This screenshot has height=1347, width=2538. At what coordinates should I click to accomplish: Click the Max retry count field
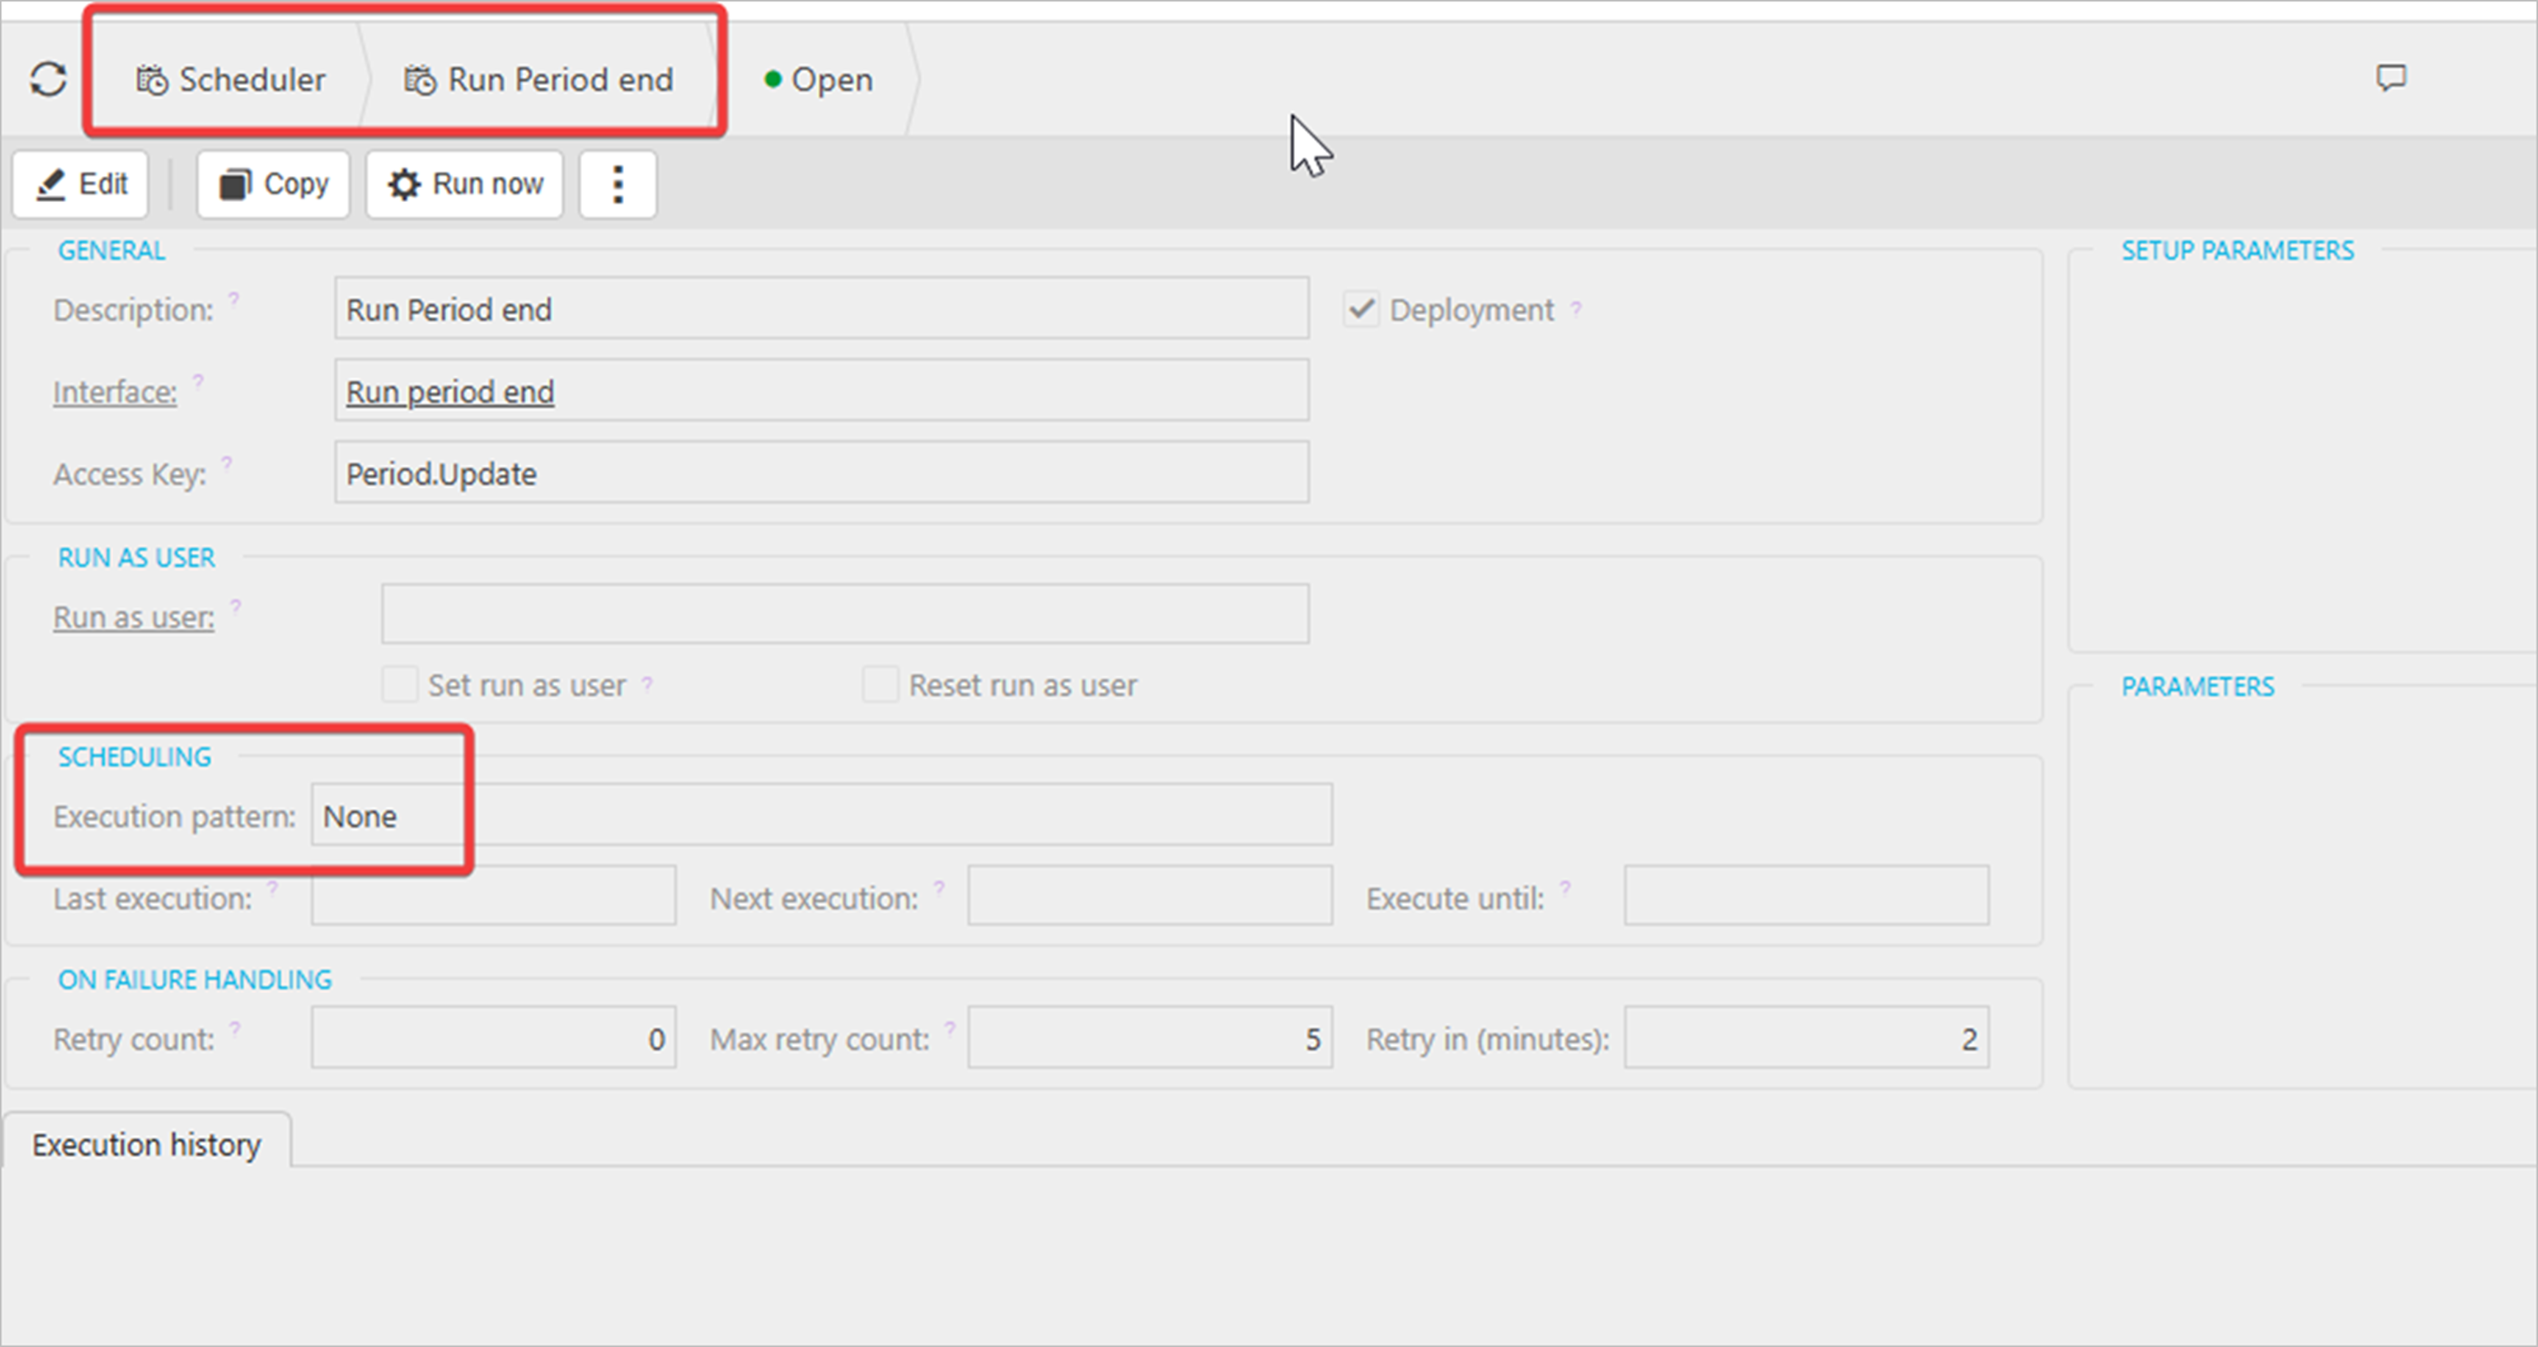(1149, 1039)
